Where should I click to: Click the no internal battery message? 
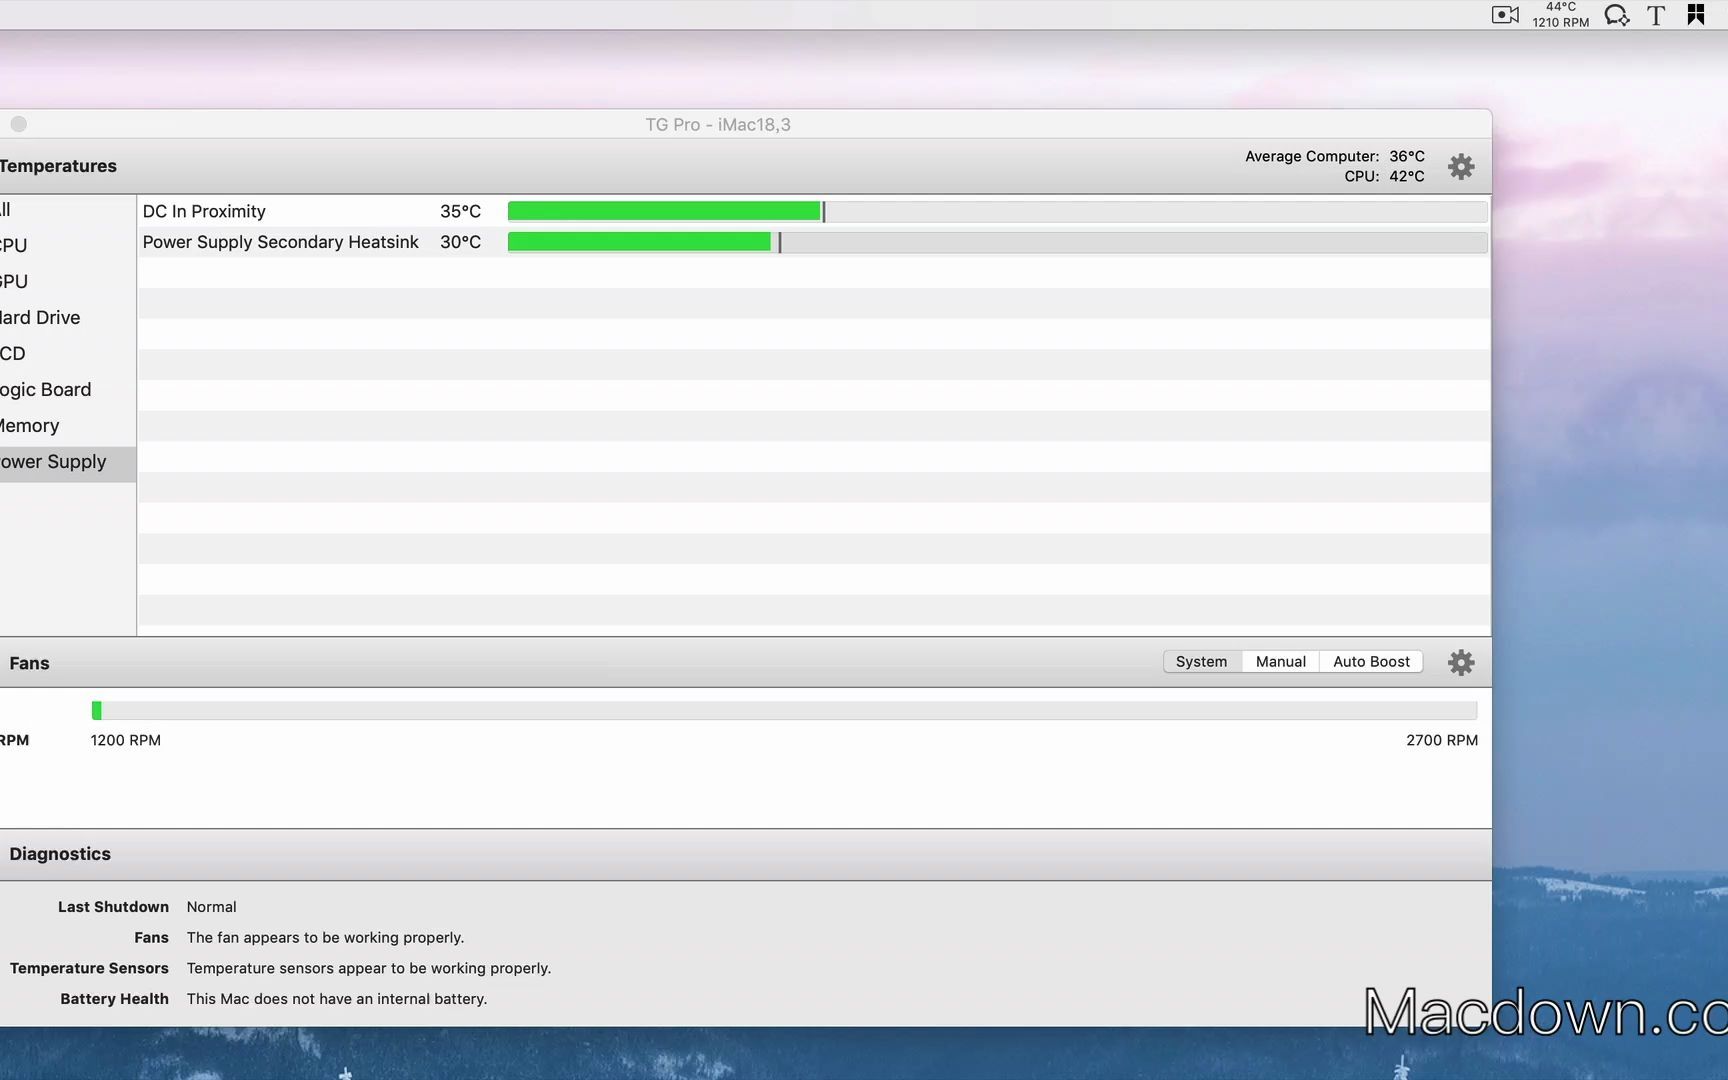[x=336, y=999]
